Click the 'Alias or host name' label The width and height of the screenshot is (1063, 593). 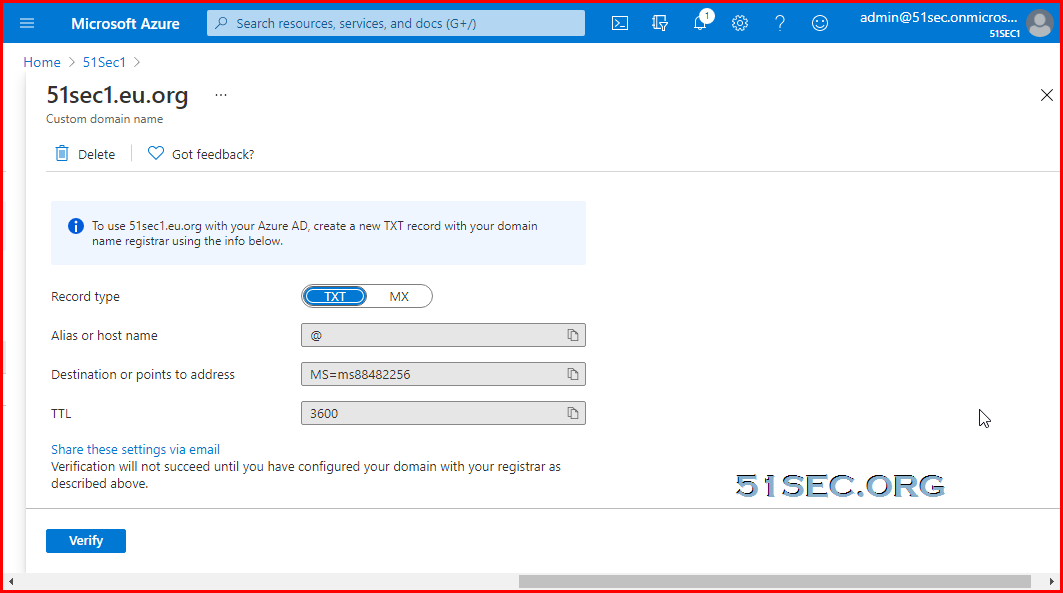(x=104, y=335)
